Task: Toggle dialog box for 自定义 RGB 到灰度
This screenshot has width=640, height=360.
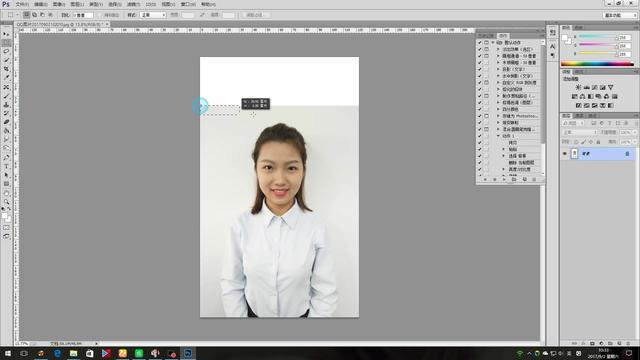Action: coord(486,82)
